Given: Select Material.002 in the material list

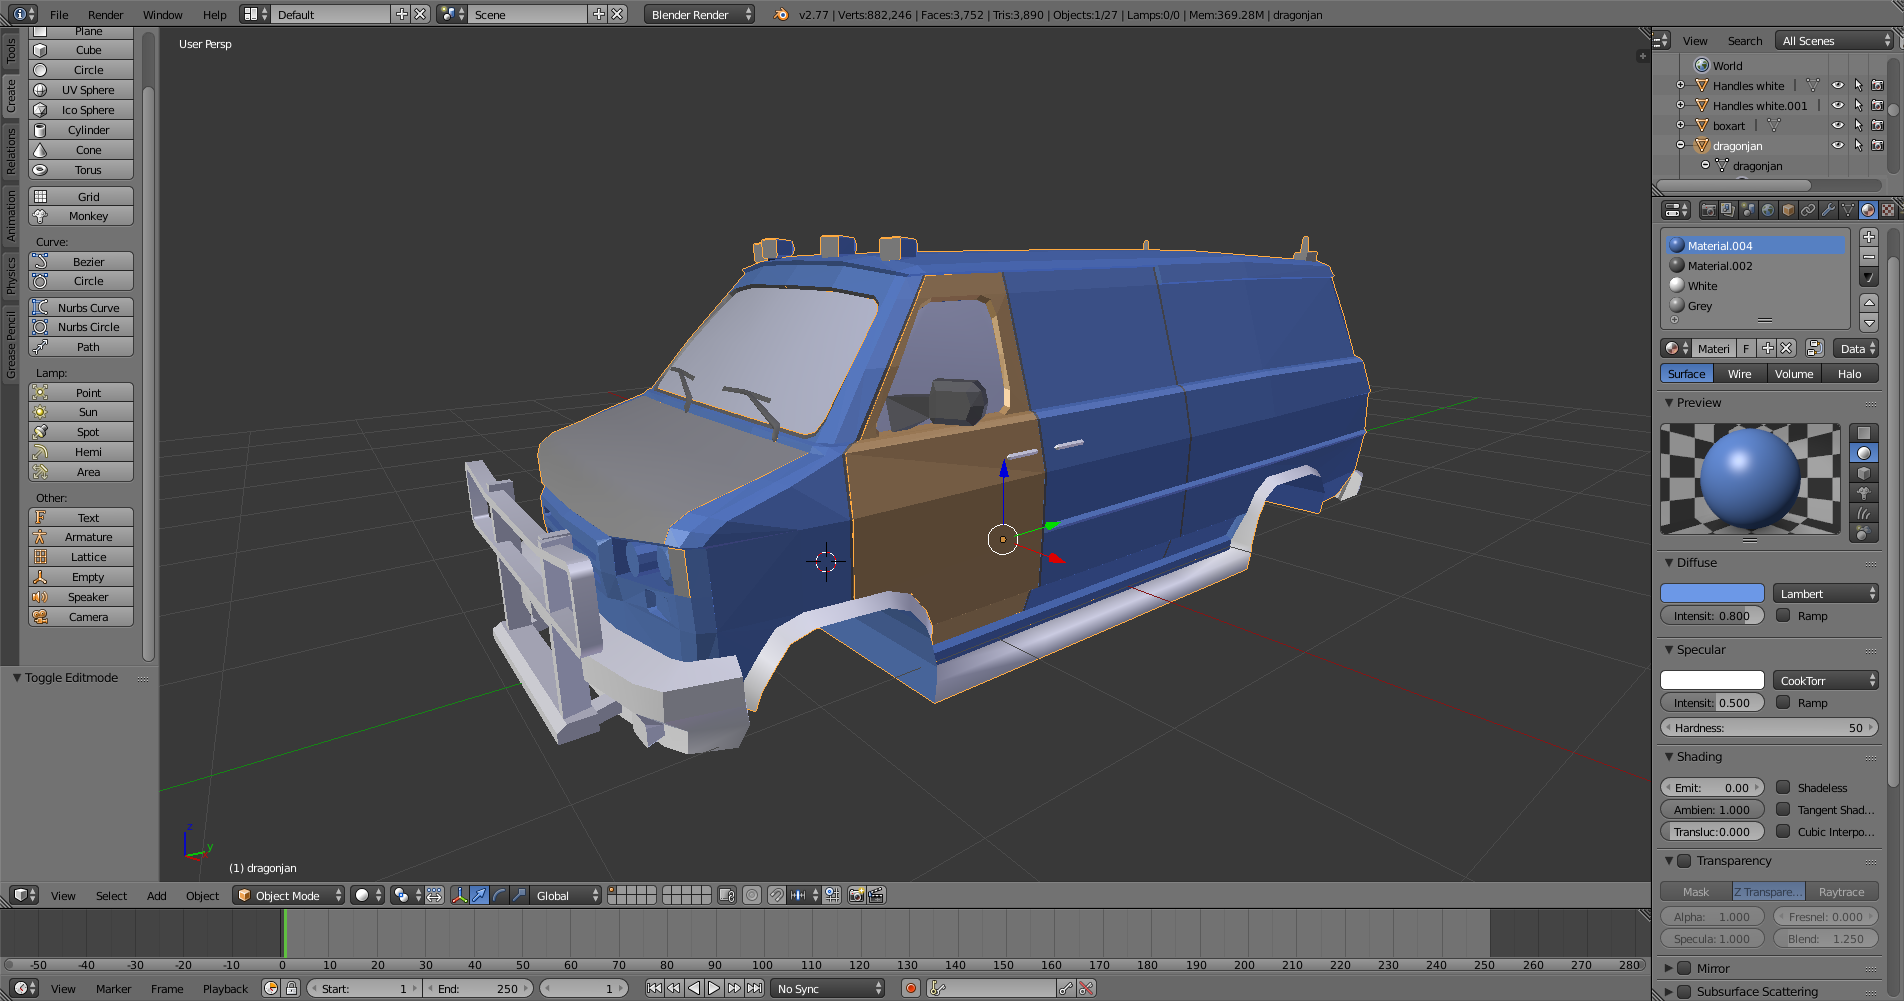Looking at the screenshot, I should 1719,266.
